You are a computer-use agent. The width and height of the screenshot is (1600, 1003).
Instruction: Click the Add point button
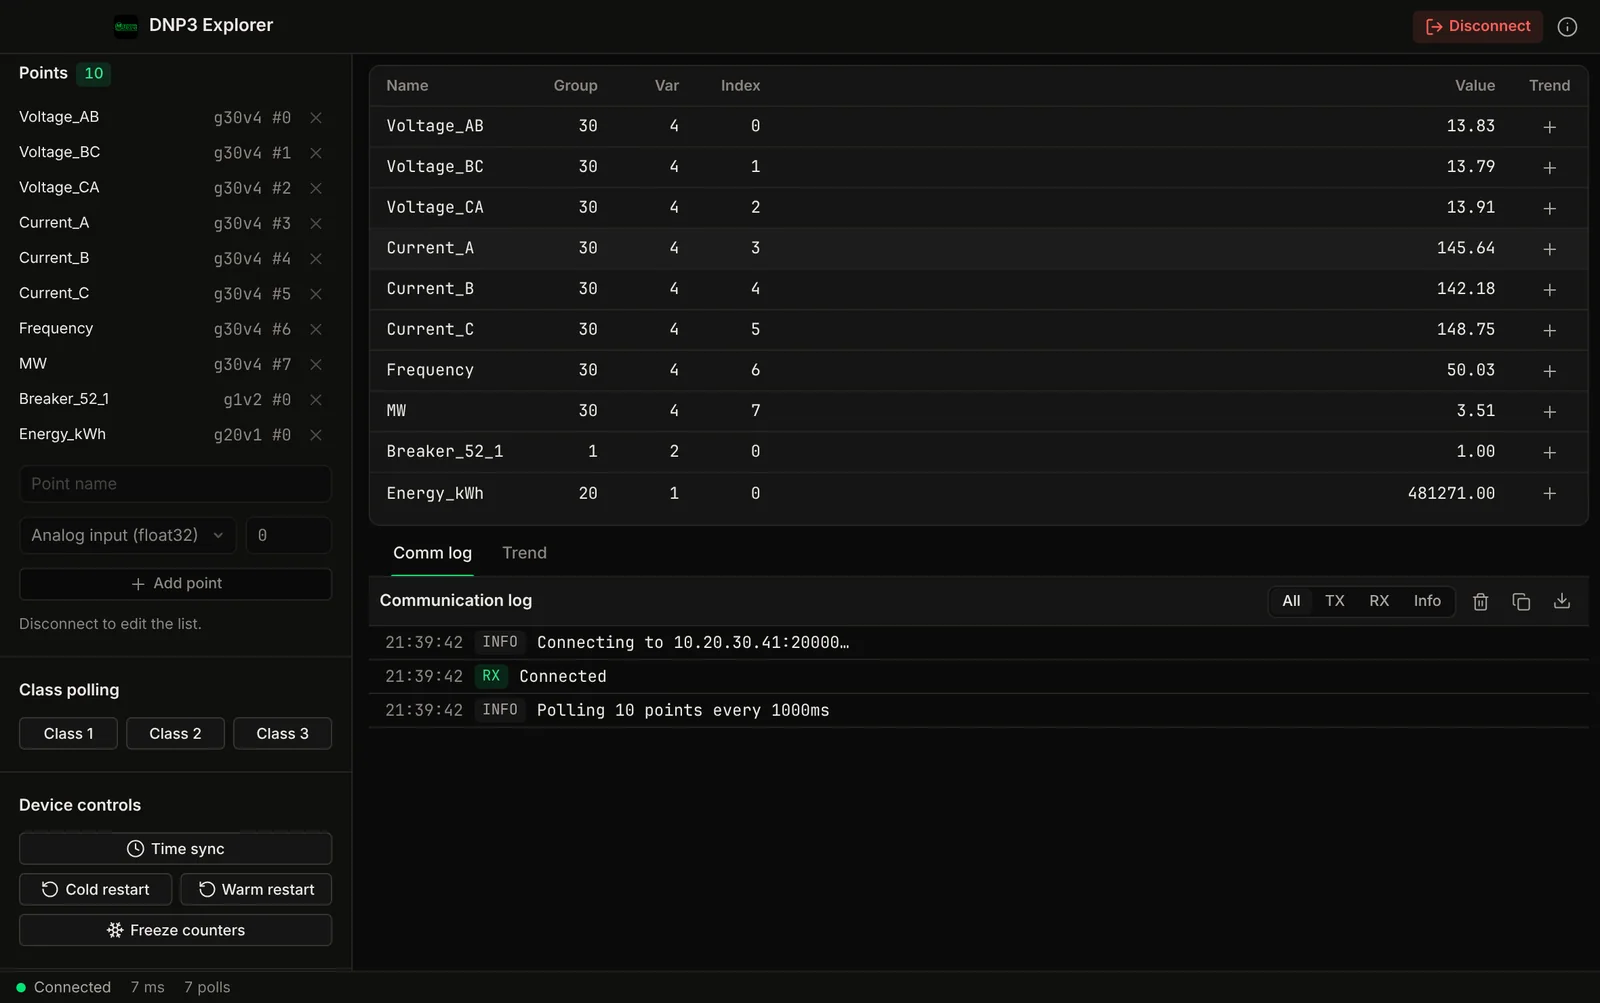pyautogui.click(x=175, y=584)
